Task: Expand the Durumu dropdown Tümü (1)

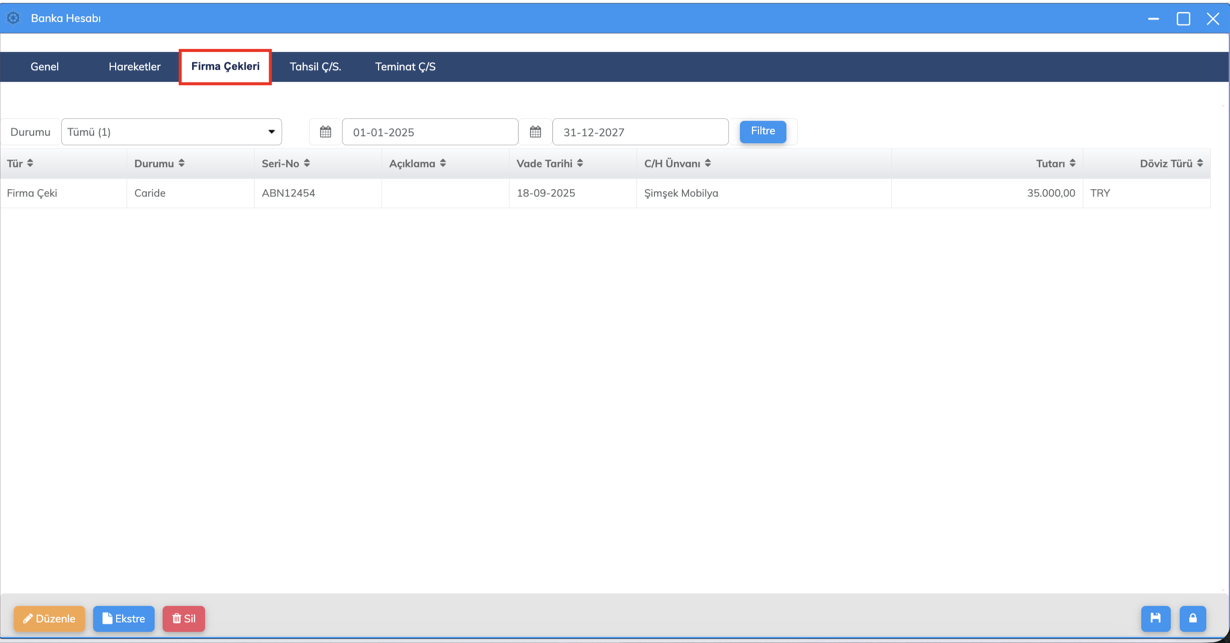Action: click(x=171, y=132)
